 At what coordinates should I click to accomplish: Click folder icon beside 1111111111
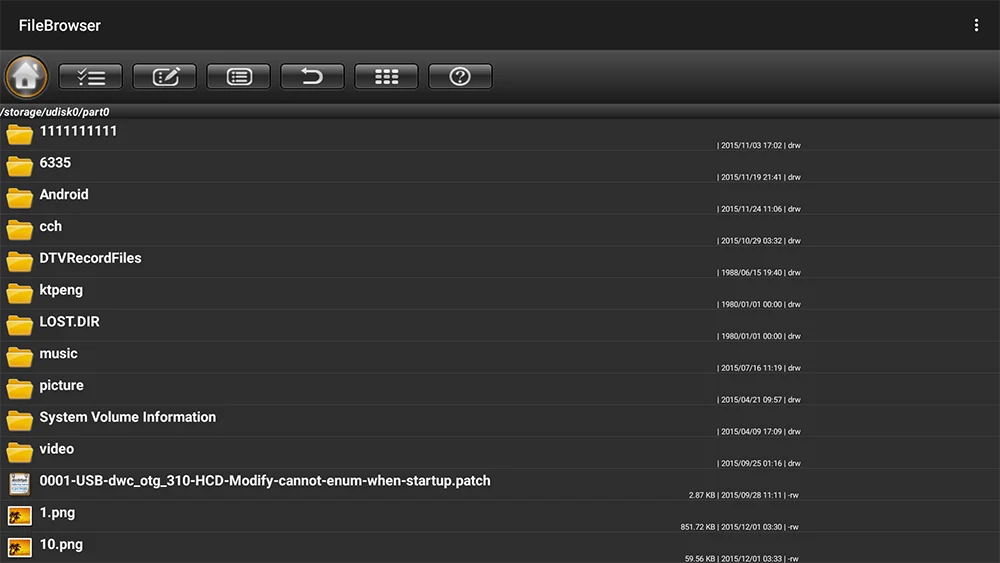tap(20, 134)
